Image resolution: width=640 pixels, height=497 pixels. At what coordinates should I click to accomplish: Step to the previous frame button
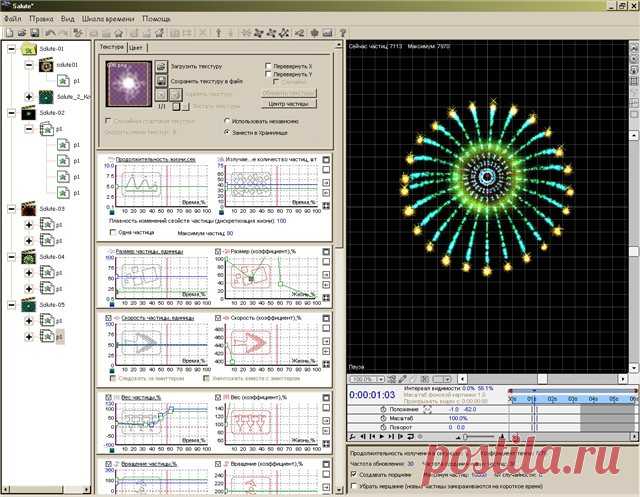click(x=363, y=437)
